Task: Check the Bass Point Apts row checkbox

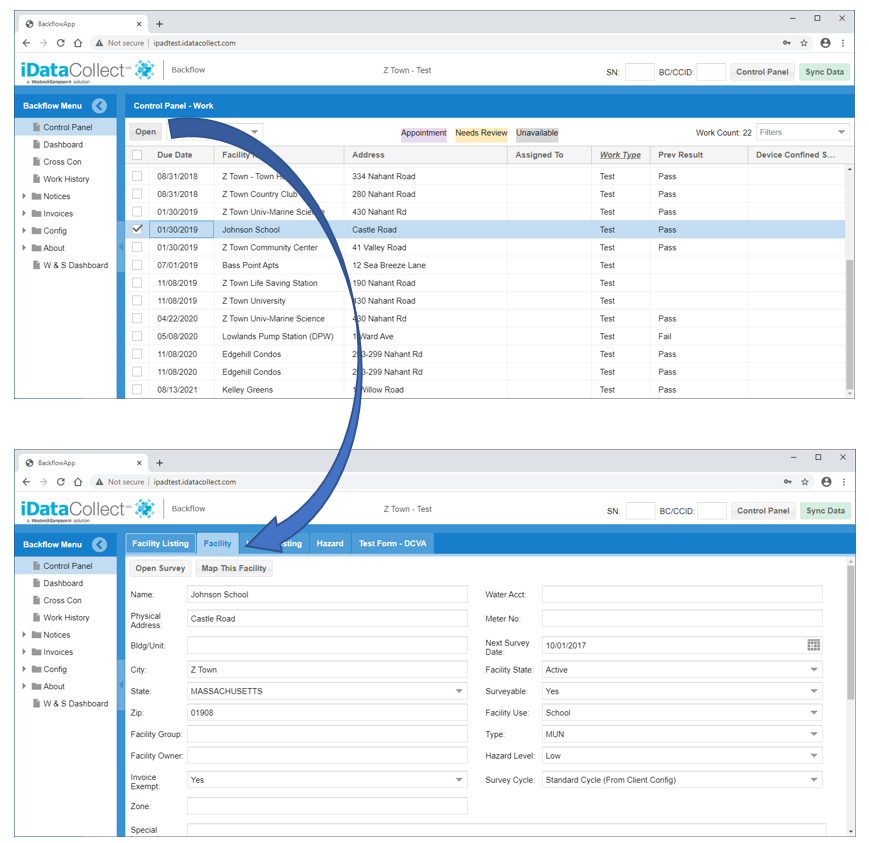Action: click(x=137, y=265)
